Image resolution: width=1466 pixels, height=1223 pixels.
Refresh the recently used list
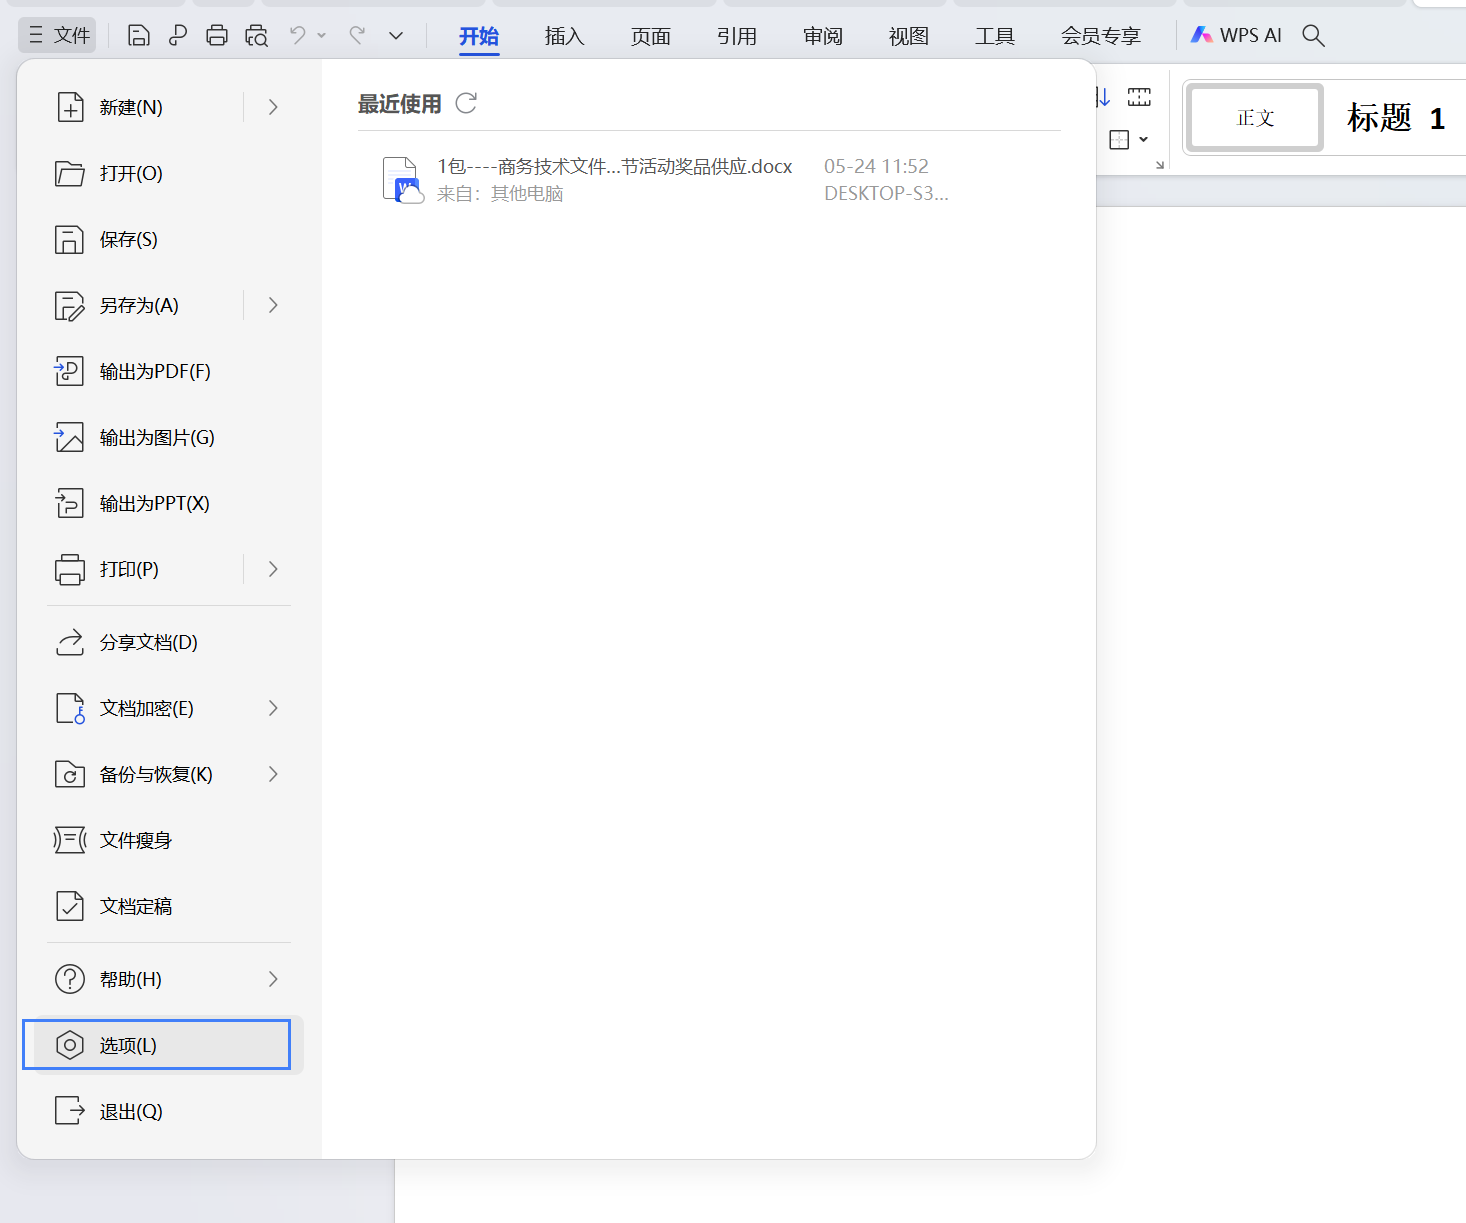pyautogui.click(x=466, y=103)
